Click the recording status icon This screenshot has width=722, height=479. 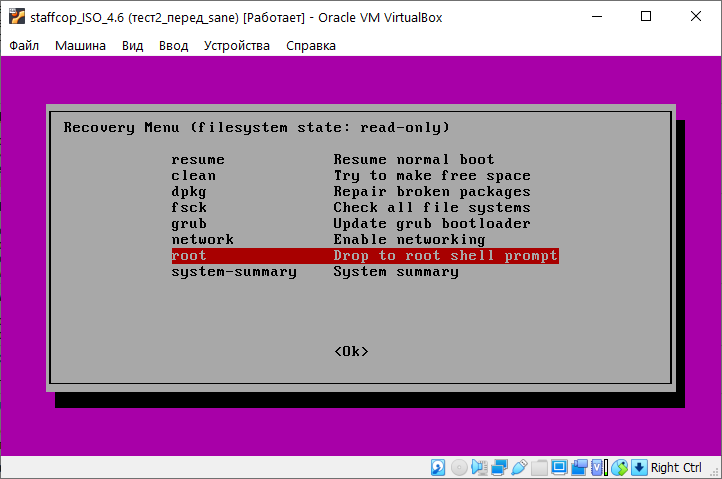point(579,467)
